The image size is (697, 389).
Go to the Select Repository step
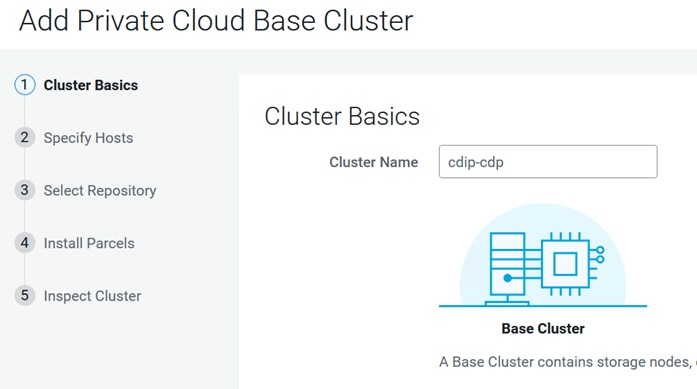pyautogui.click(x=100, y=190)
